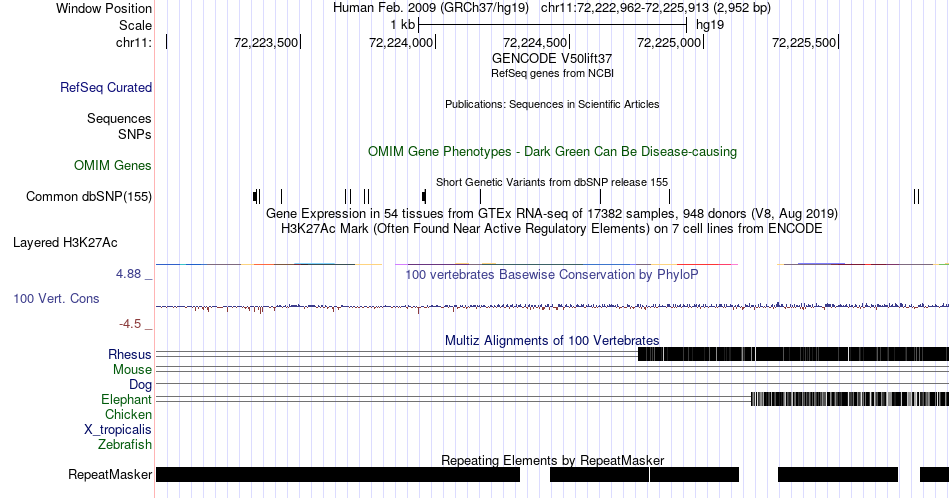Select the Chicken alignment row label
The width and height of the screenshot is (950, 498).
click(128, 414)
